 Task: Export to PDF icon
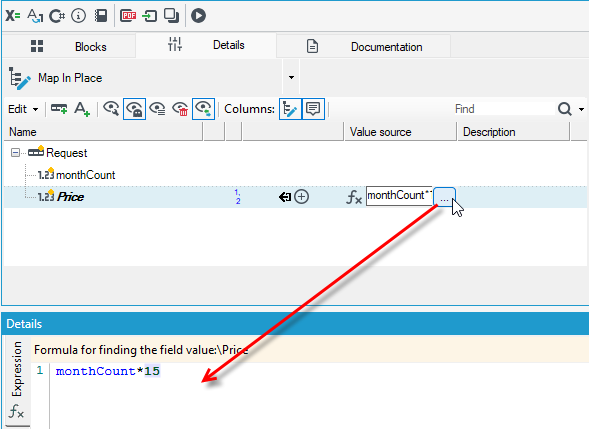tap(128, 16)
